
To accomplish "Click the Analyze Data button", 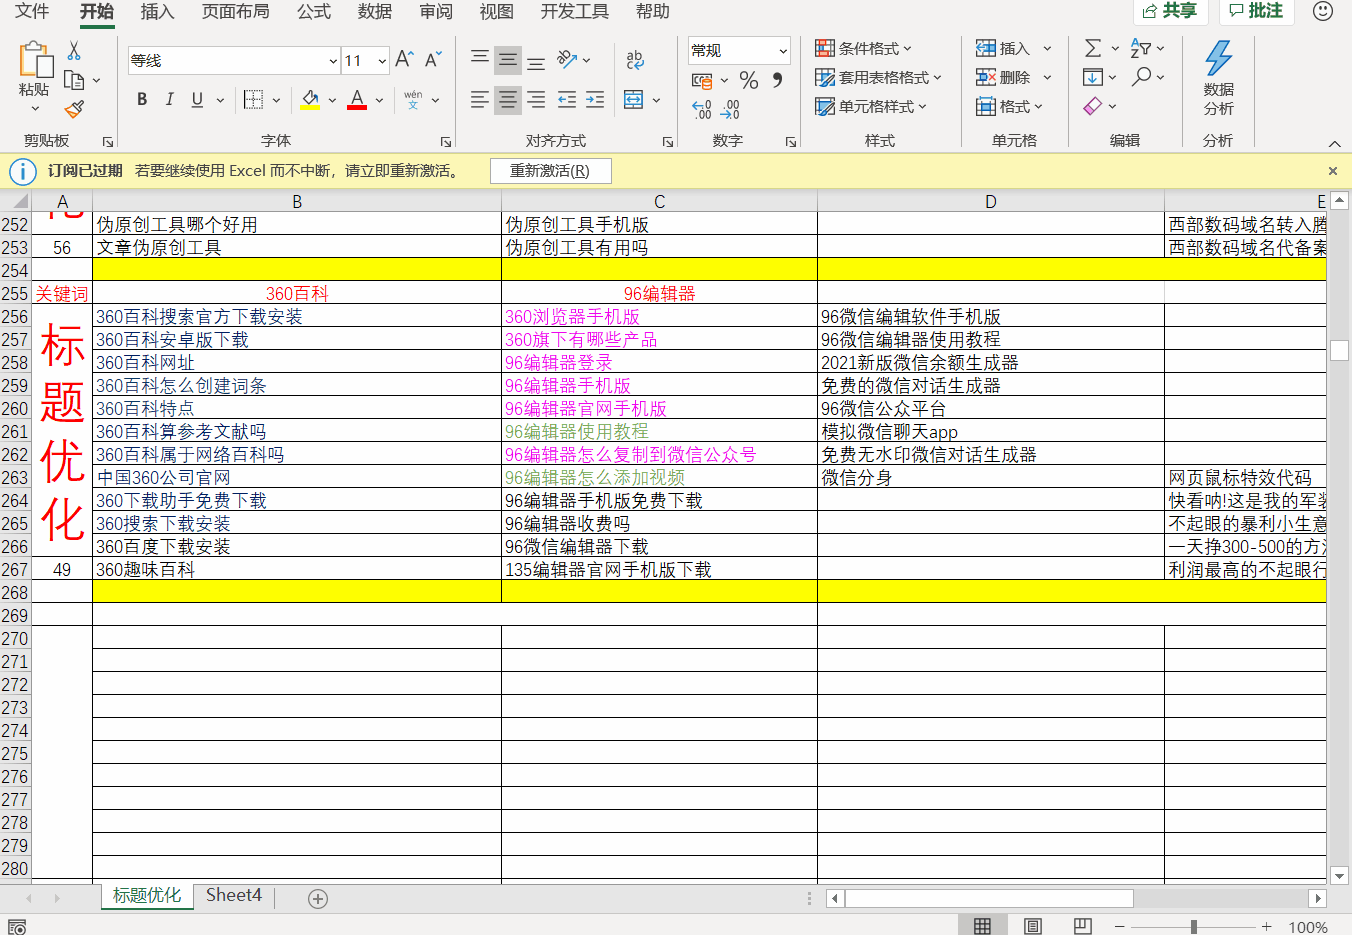I will pos(1218,78).
